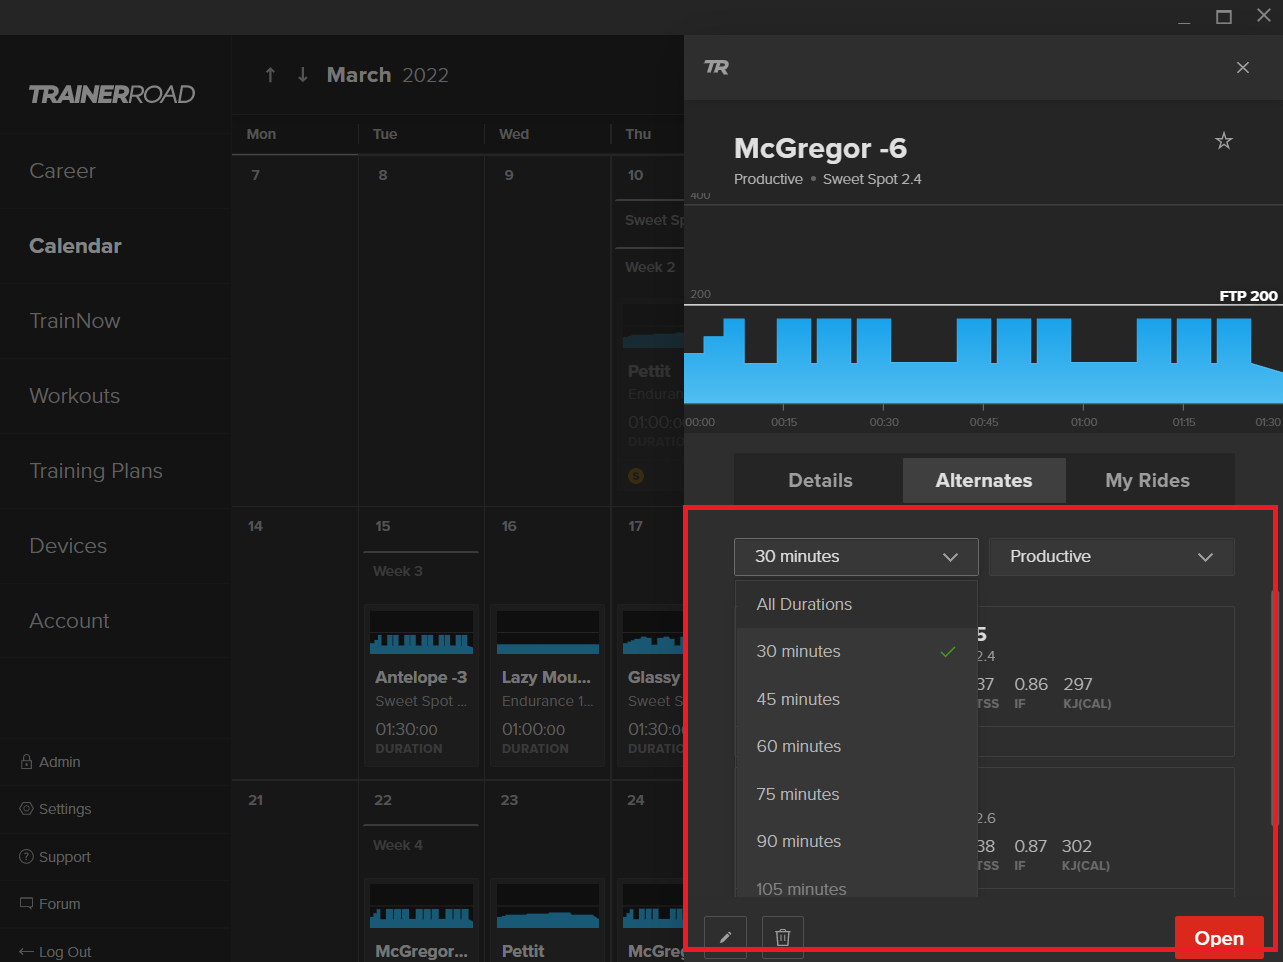Click the favorite star icon for McGregor -6
The height and width of the screenshot is (962, 1283).
1223,141
